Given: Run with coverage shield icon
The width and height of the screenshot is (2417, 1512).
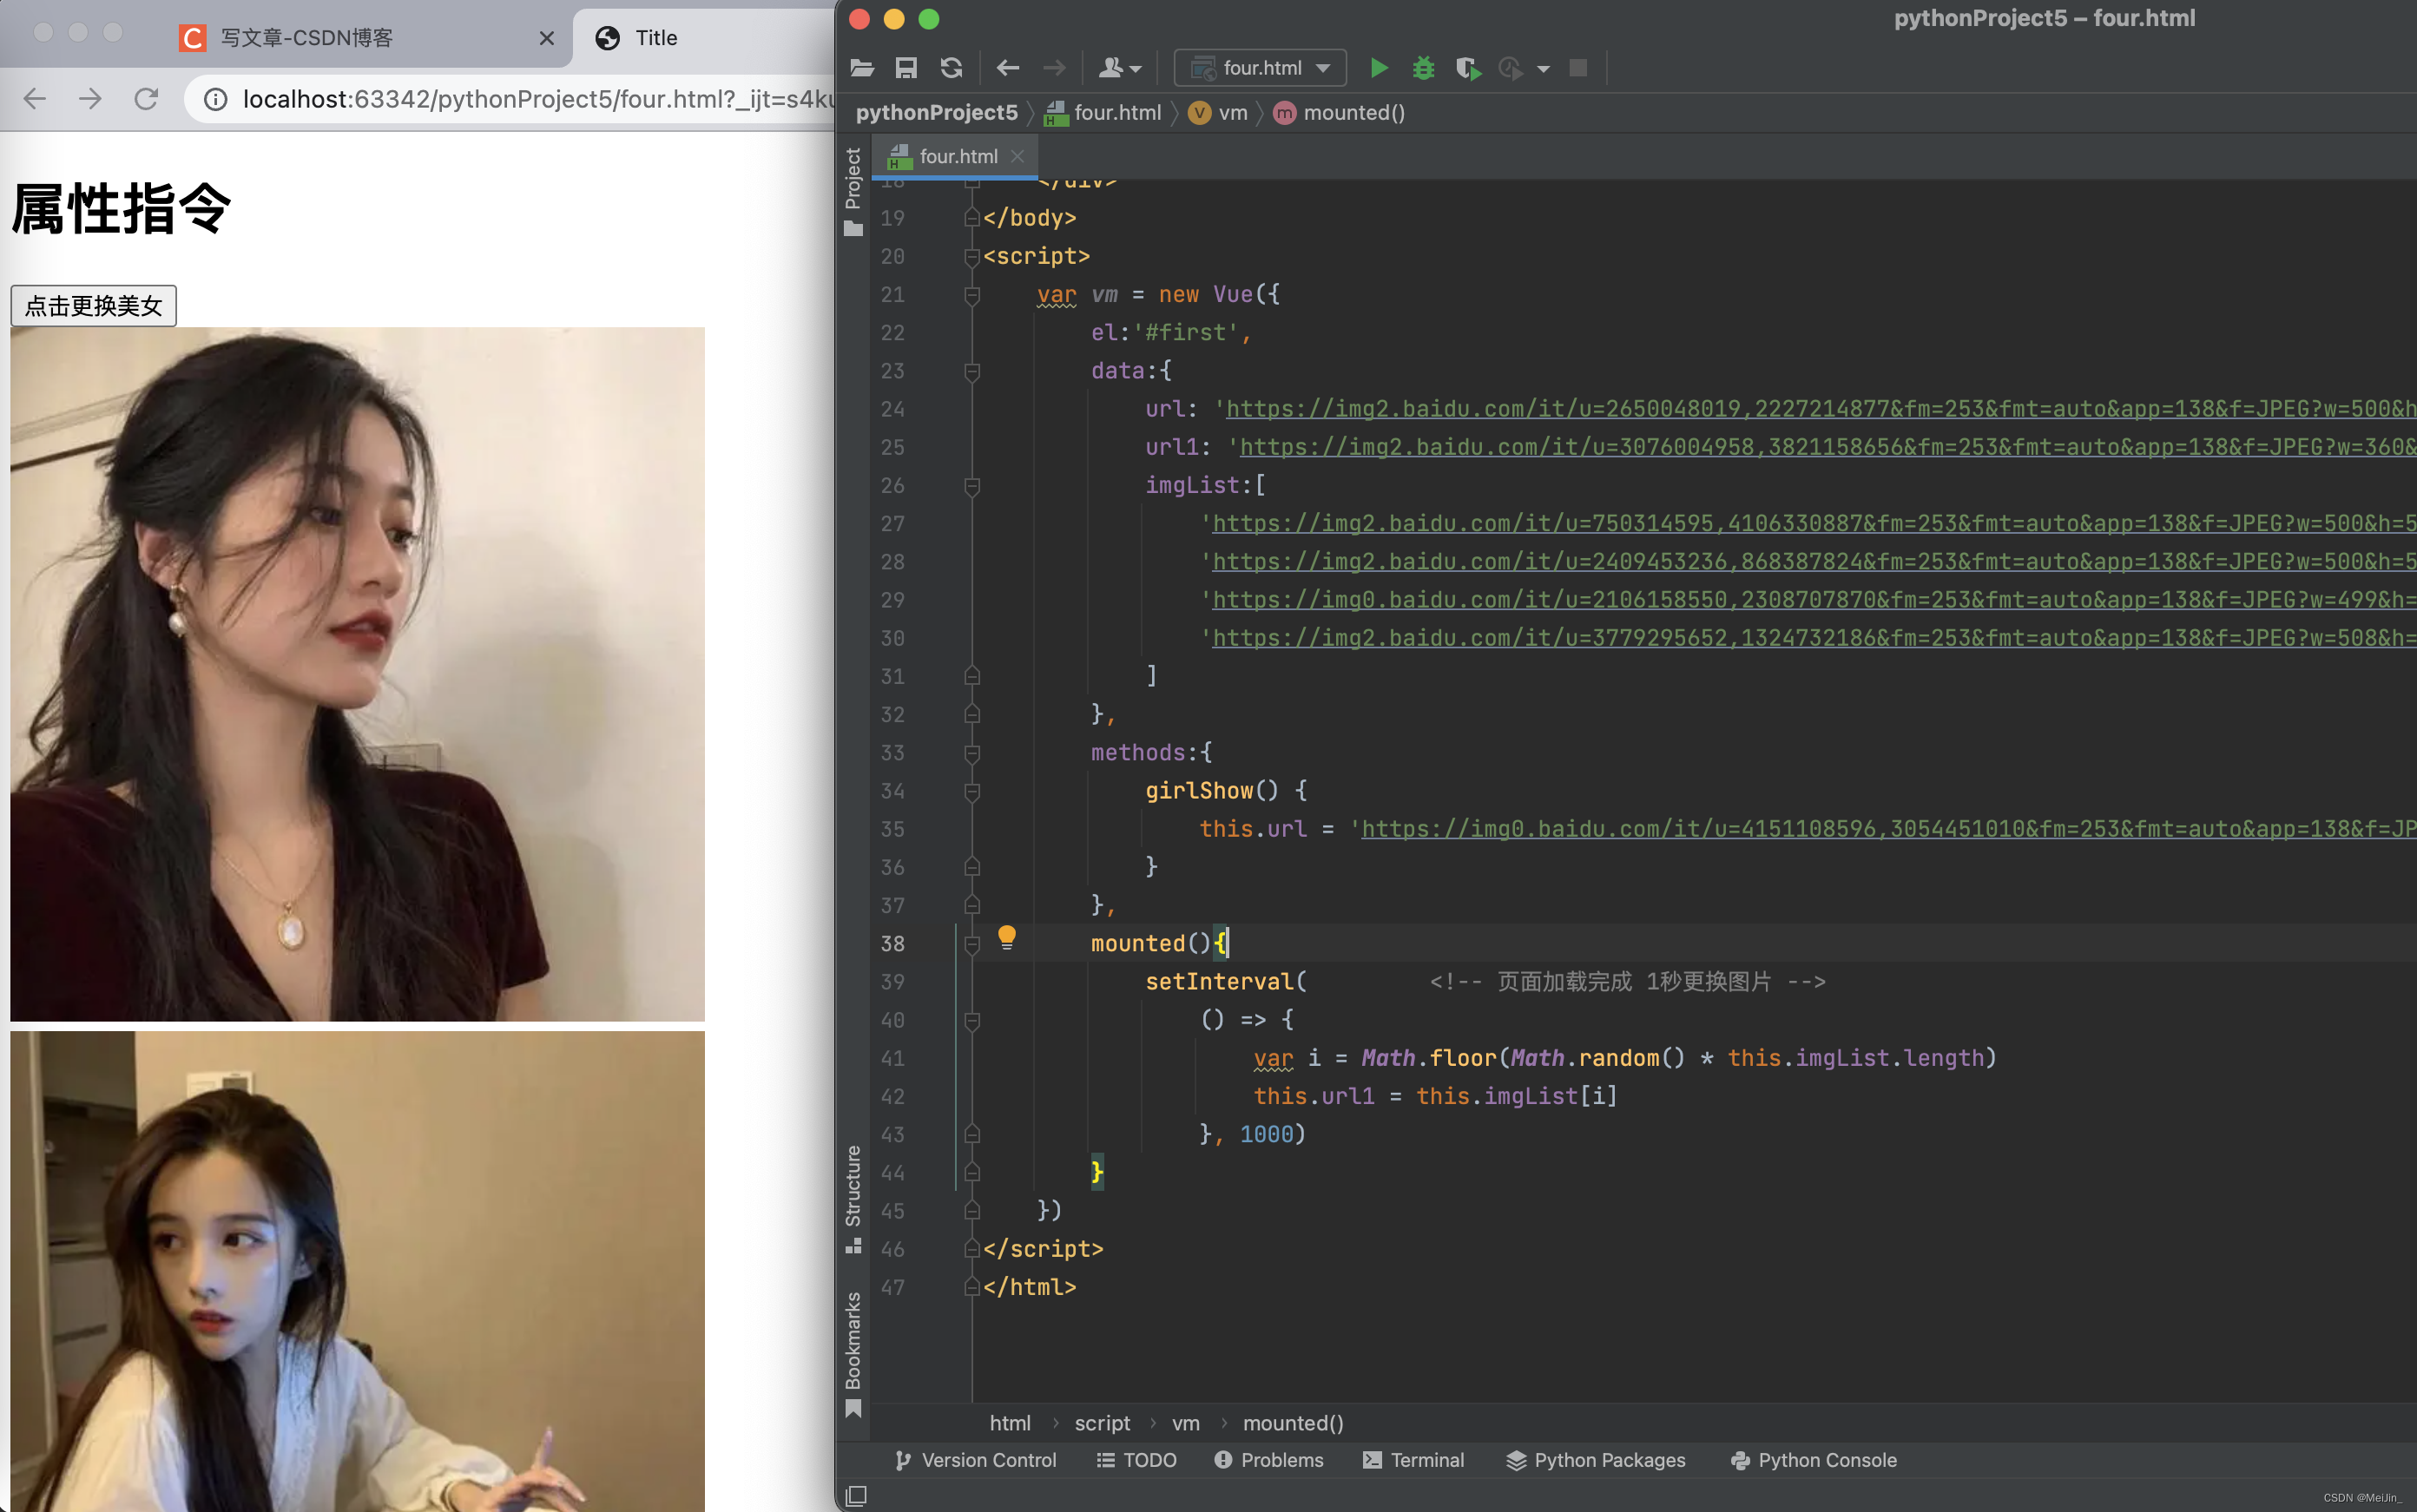Looking at the screenshot, I should [1468, 68].
